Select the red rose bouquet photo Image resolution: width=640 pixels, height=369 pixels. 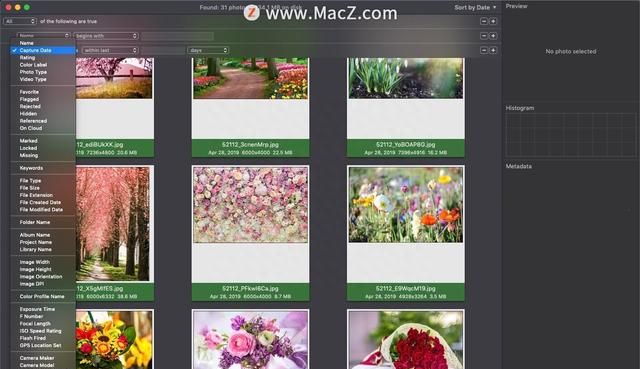[406, 340]
